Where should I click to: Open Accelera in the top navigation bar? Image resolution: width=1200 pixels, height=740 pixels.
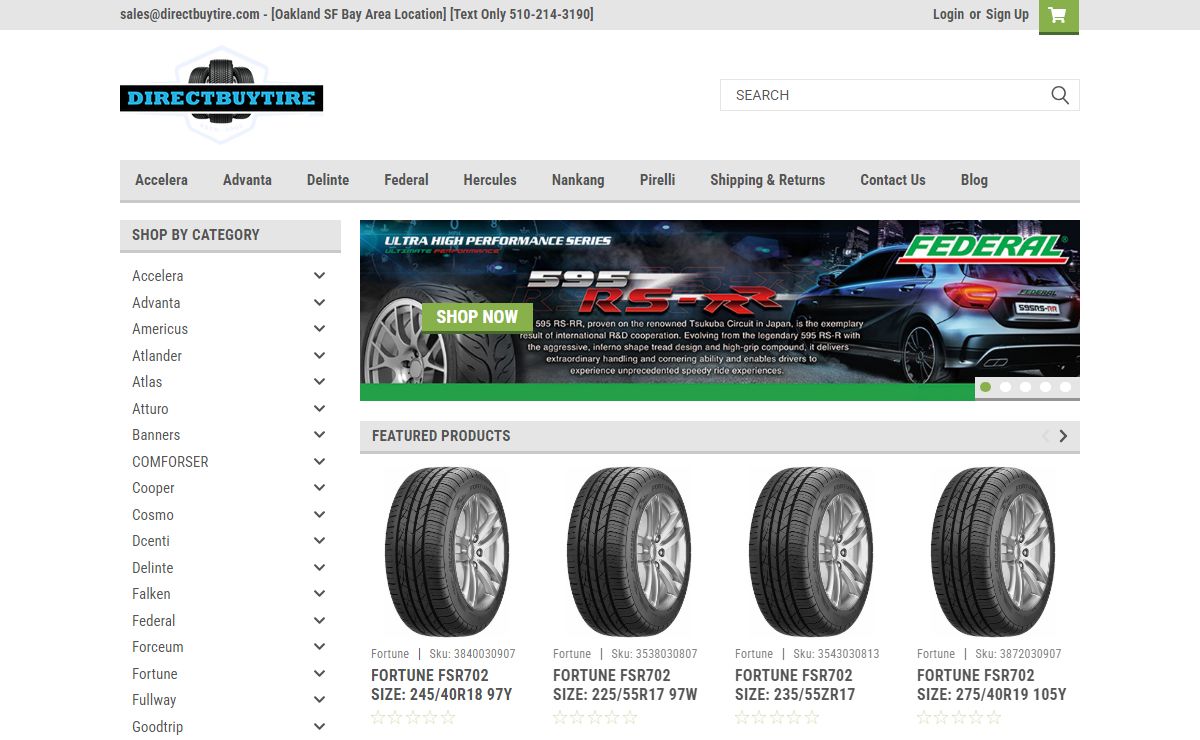point(161,180)
